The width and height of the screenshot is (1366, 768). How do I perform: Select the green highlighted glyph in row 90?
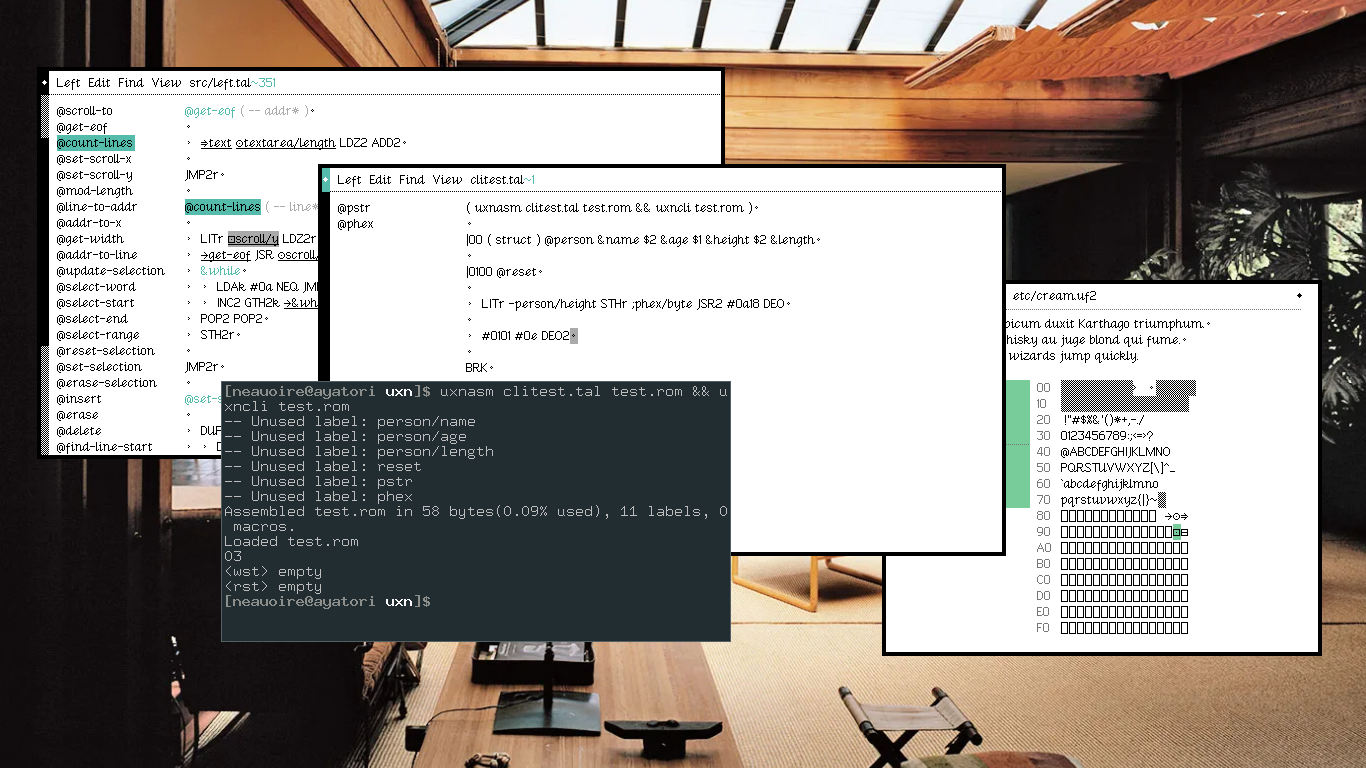pos(1177,532)
